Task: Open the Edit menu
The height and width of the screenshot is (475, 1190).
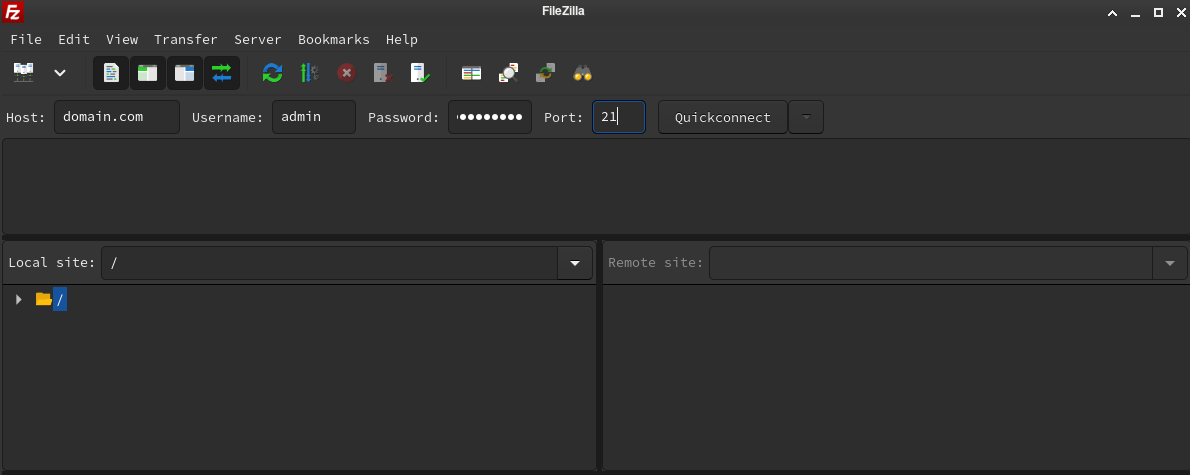Action: click(74, 39)
